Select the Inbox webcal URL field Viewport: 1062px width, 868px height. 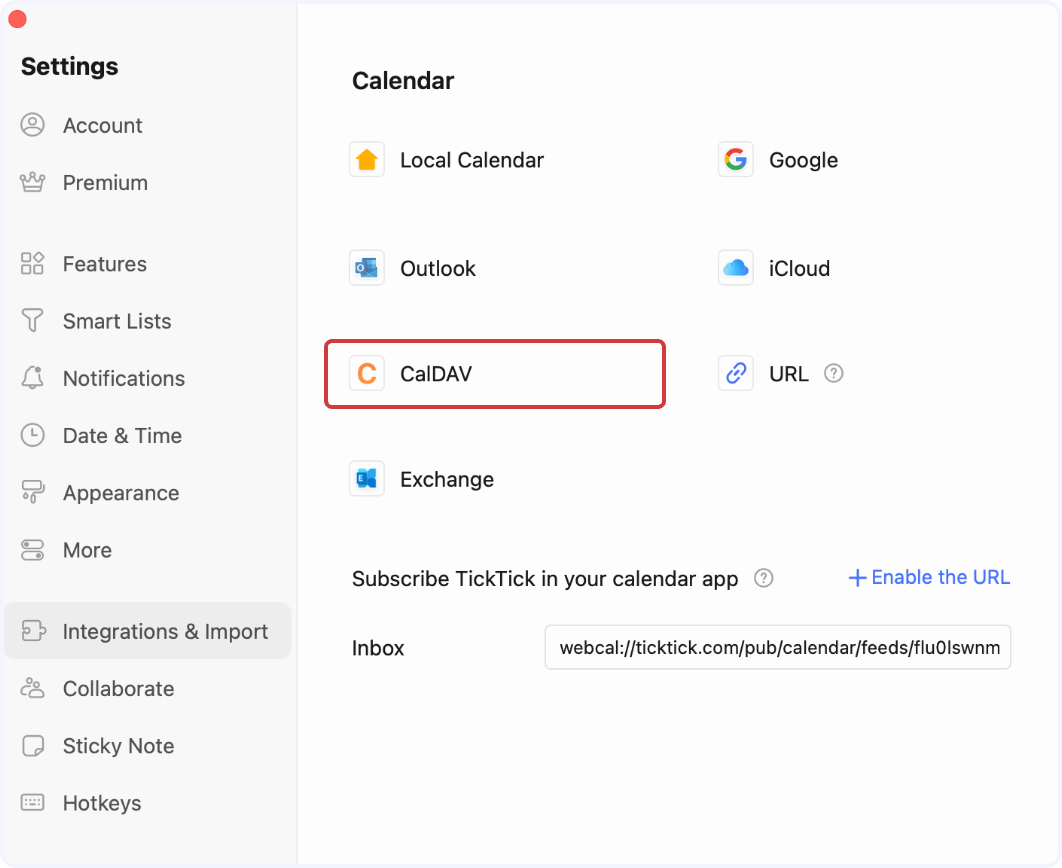[x=778, y=647]
